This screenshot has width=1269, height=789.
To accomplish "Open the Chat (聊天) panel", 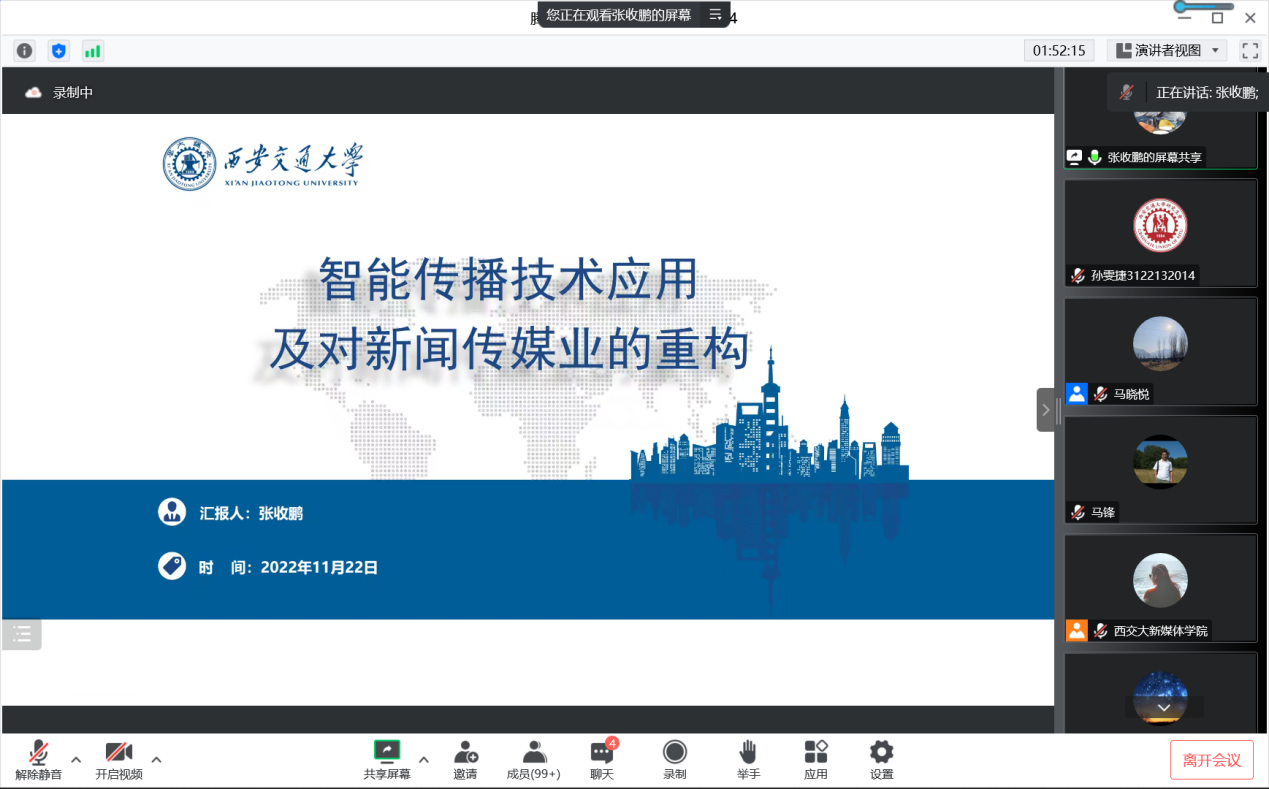I will point(602,760).
